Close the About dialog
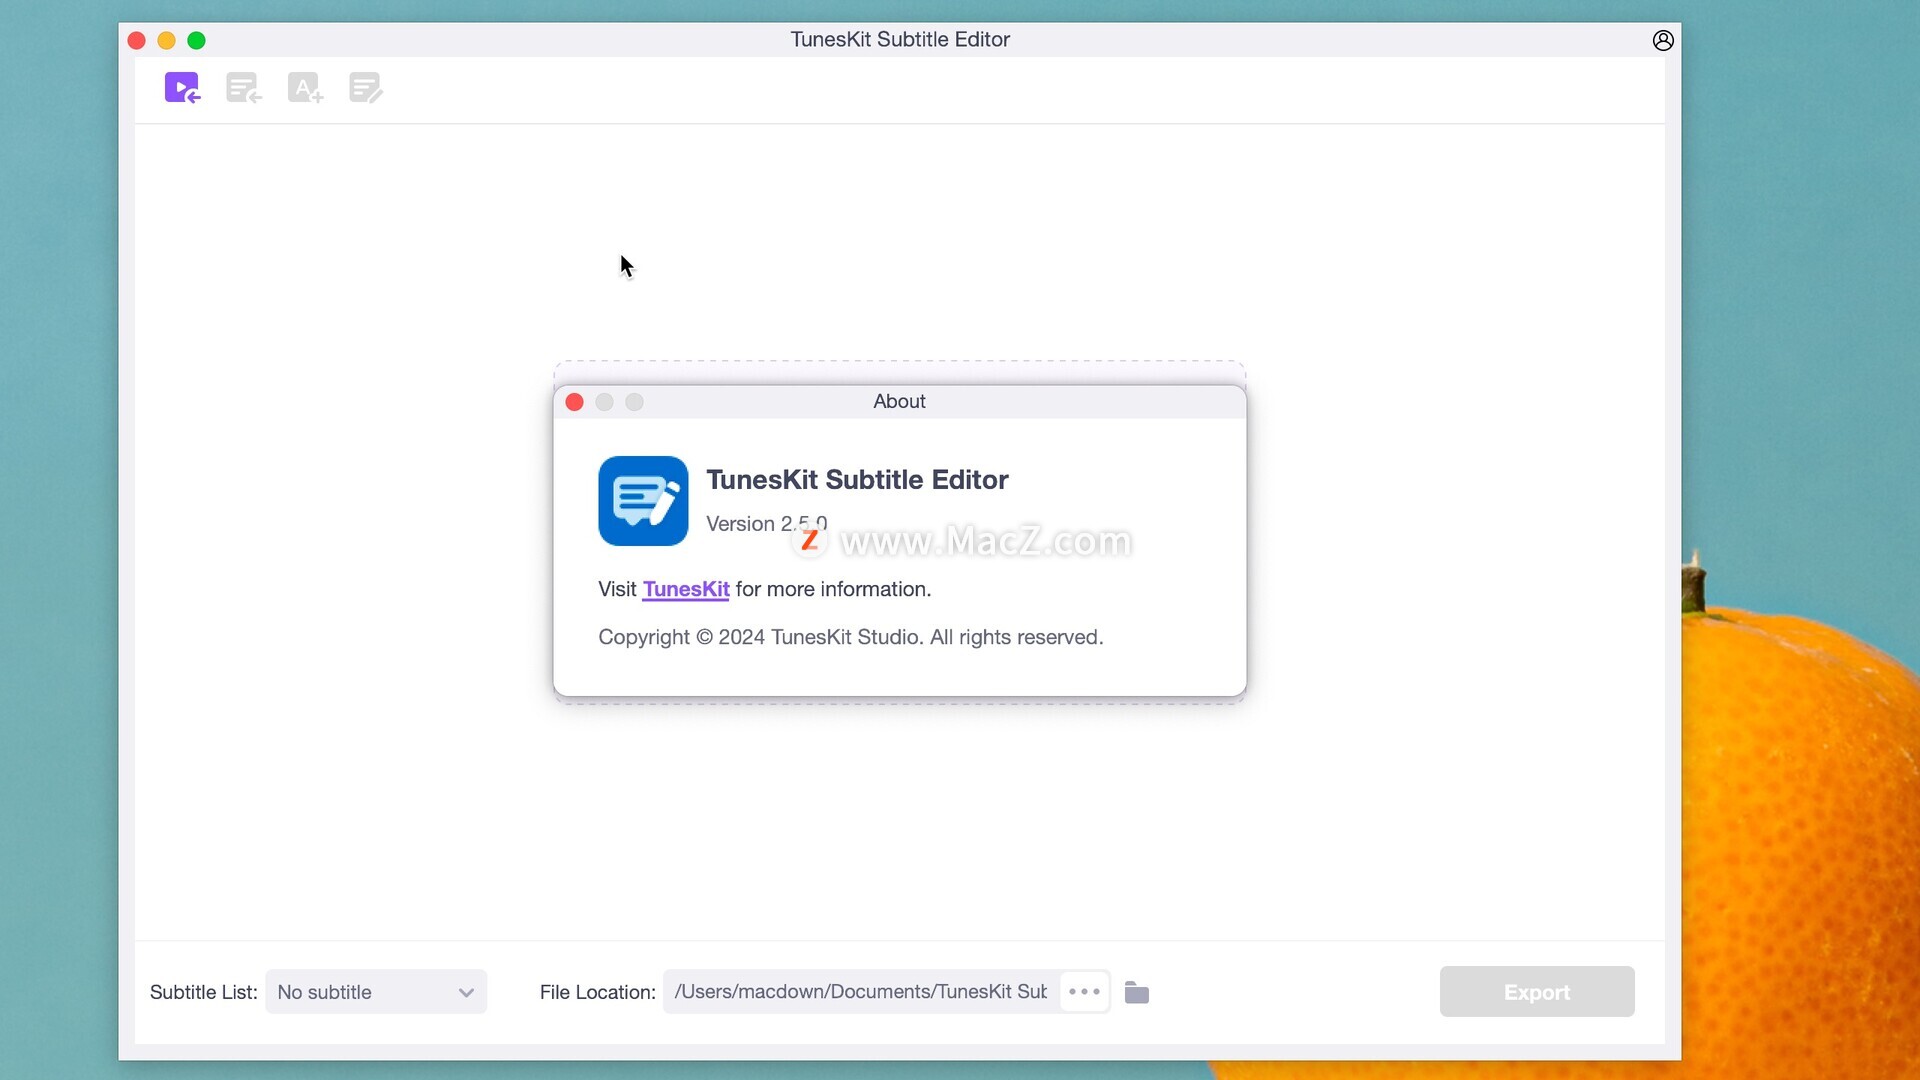The width and height of the screenshot is (1920, 1080). pyautogui.click(x=574, y=402)
